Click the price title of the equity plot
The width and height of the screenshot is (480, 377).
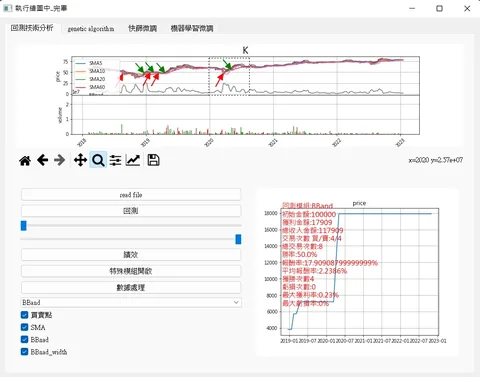(359, 203)
